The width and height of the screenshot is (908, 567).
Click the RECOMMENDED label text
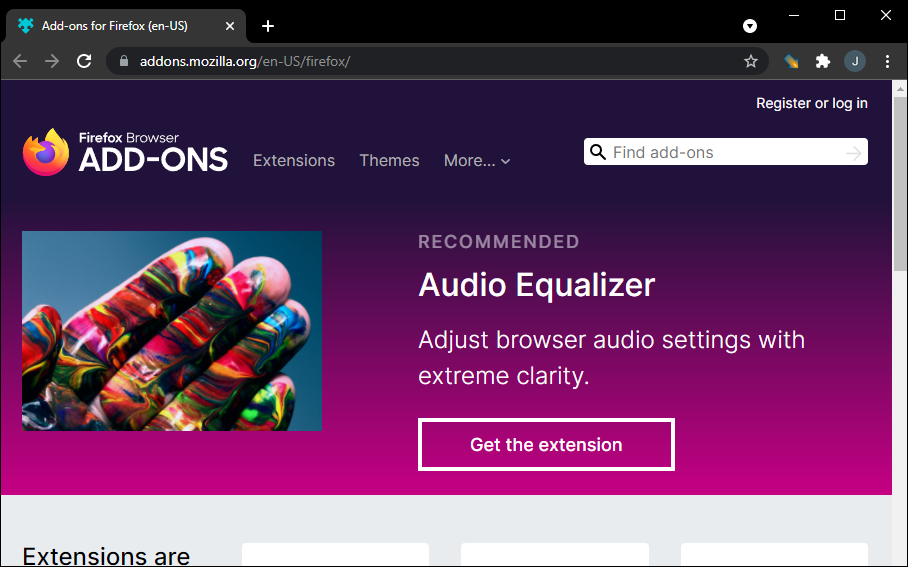(x=499, y=242)
